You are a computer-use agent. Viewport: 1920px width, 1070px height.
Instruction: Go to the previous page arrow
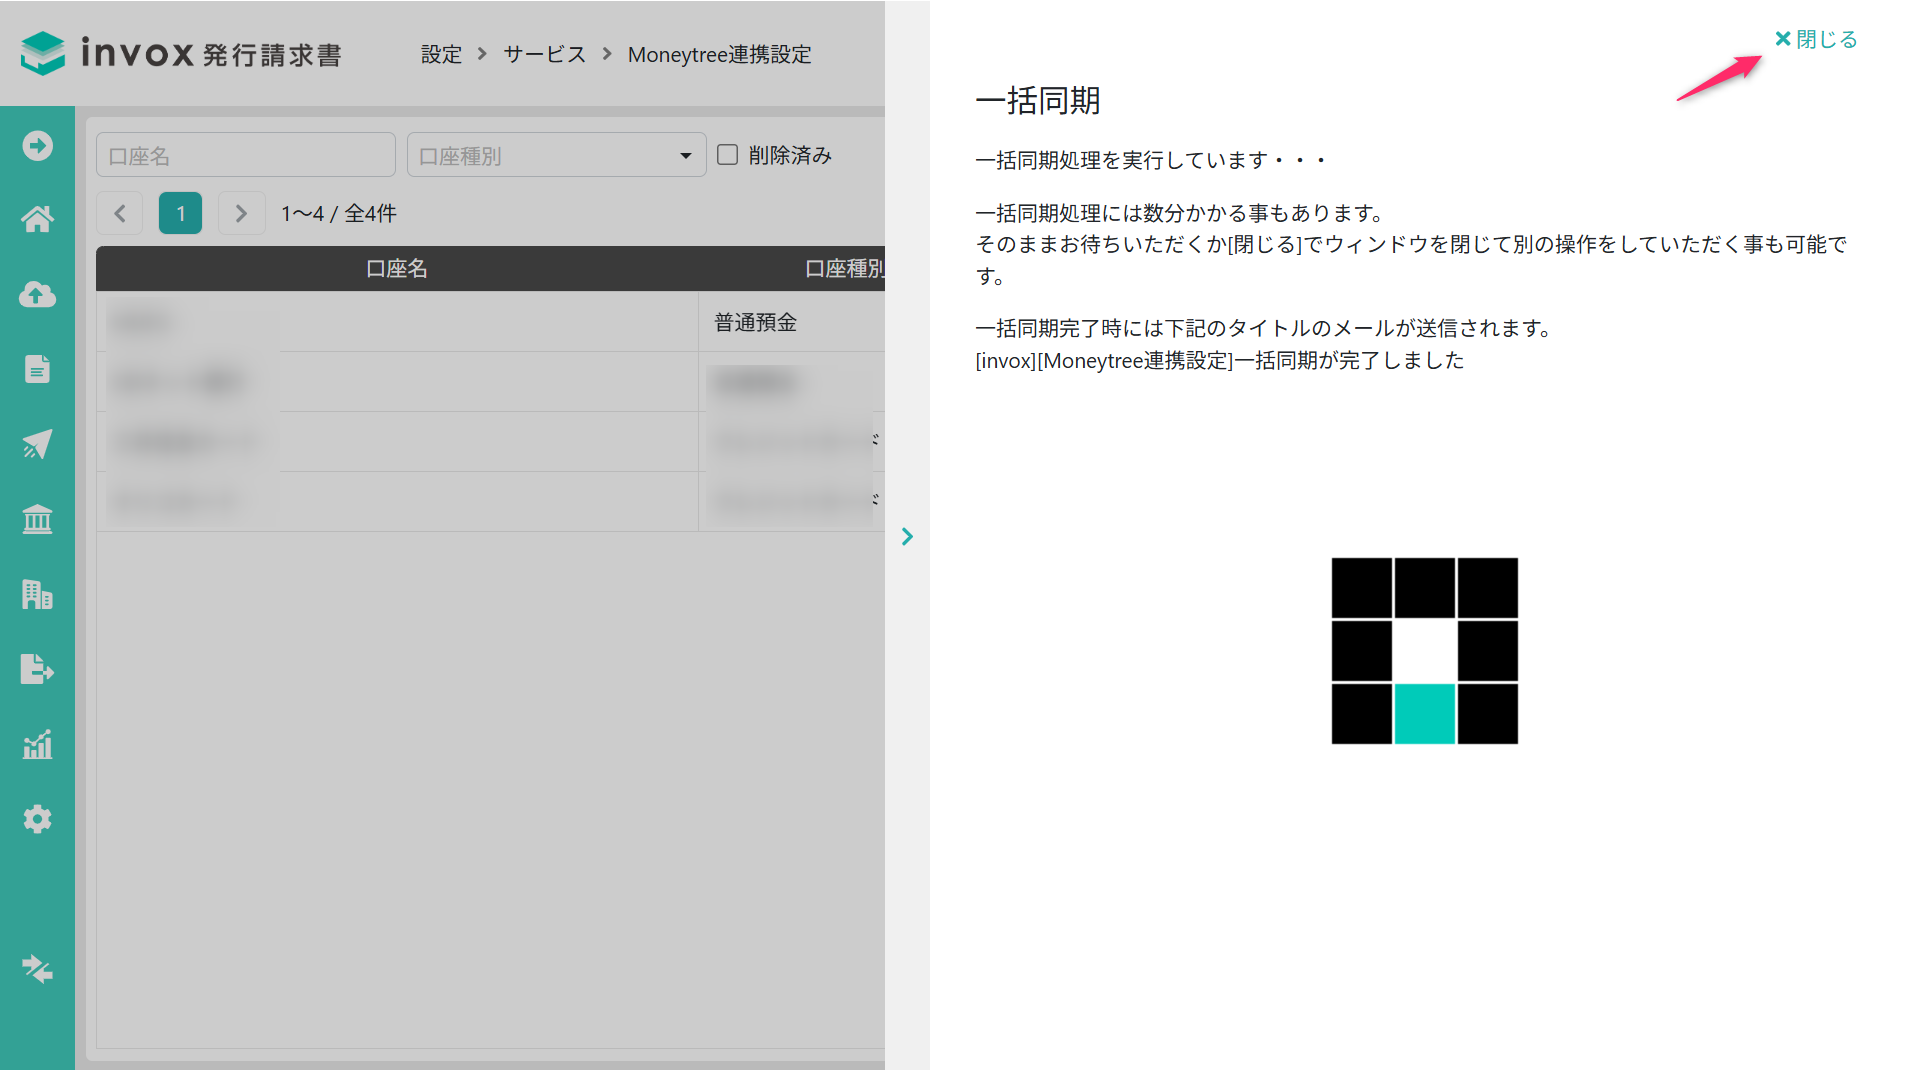(120, 213)
